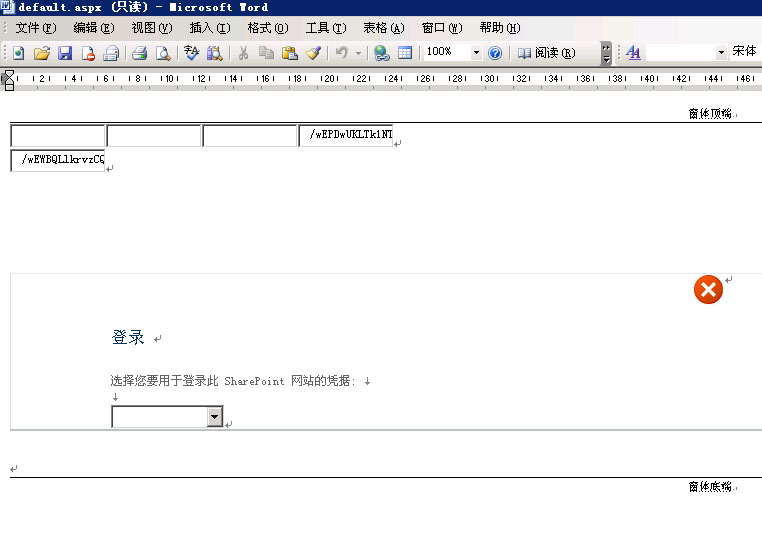Open the zoom percentage dropdown arrow
Viewport: 762px width, 540px height.
coord(476,52)
